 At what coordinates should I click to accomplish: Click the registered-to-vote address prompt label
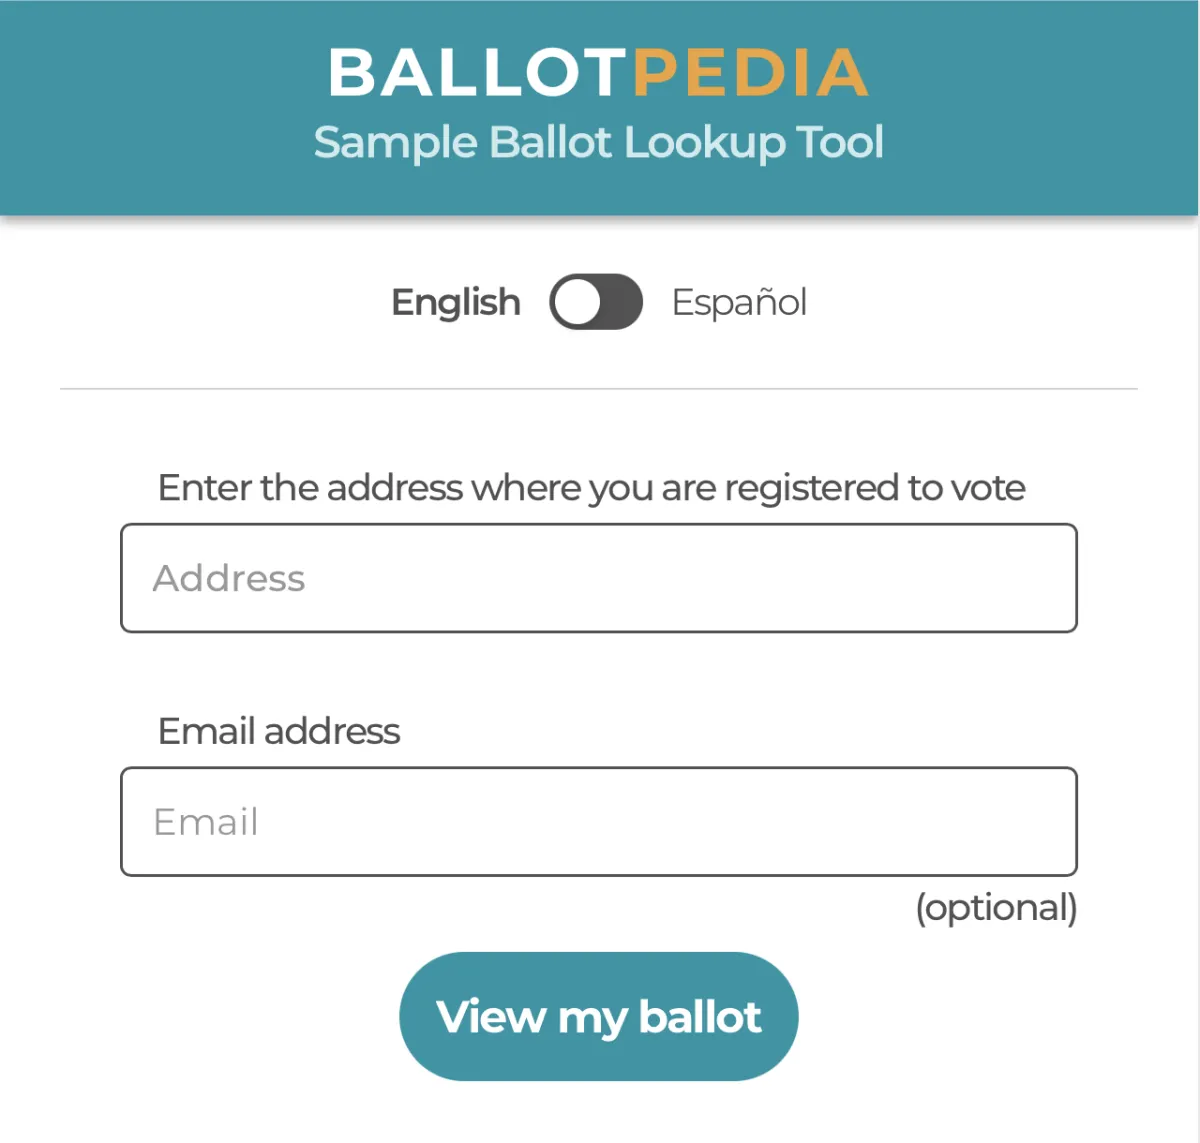pyautogui.click(x=592, y=488)
